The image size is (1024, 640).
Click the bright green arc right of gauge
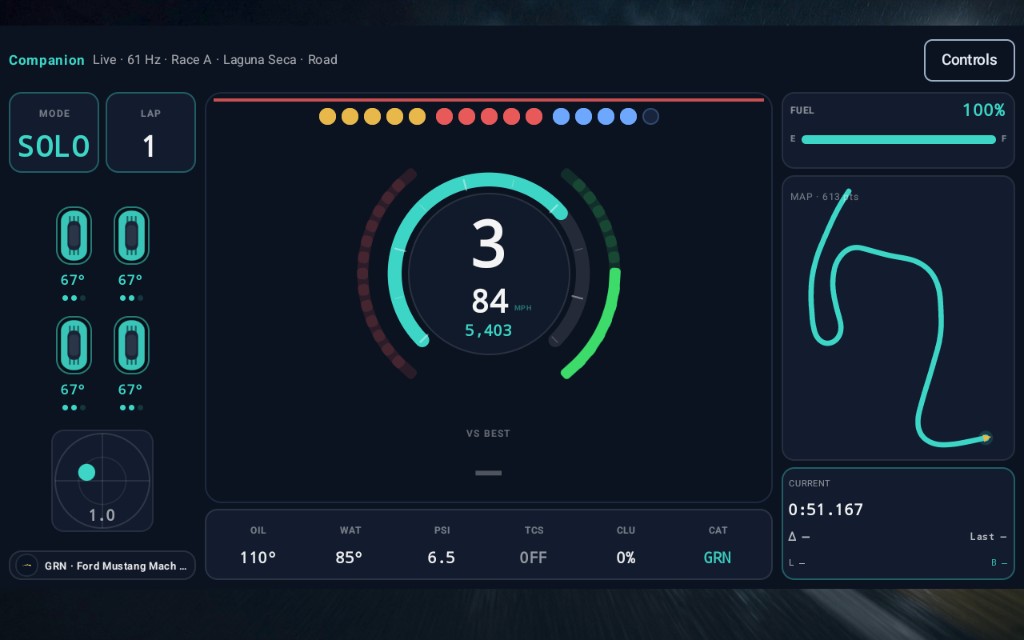coord(606,325)
